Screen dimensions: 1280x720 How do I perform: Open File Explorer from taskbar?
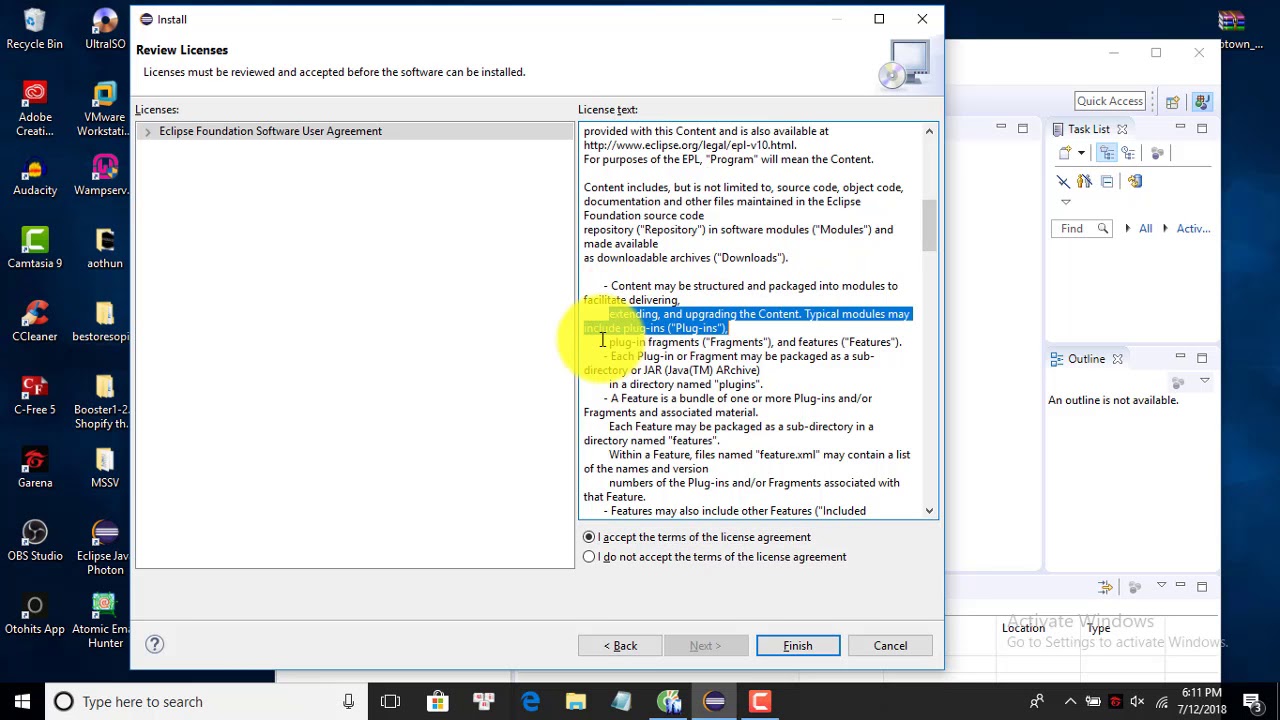576,702
